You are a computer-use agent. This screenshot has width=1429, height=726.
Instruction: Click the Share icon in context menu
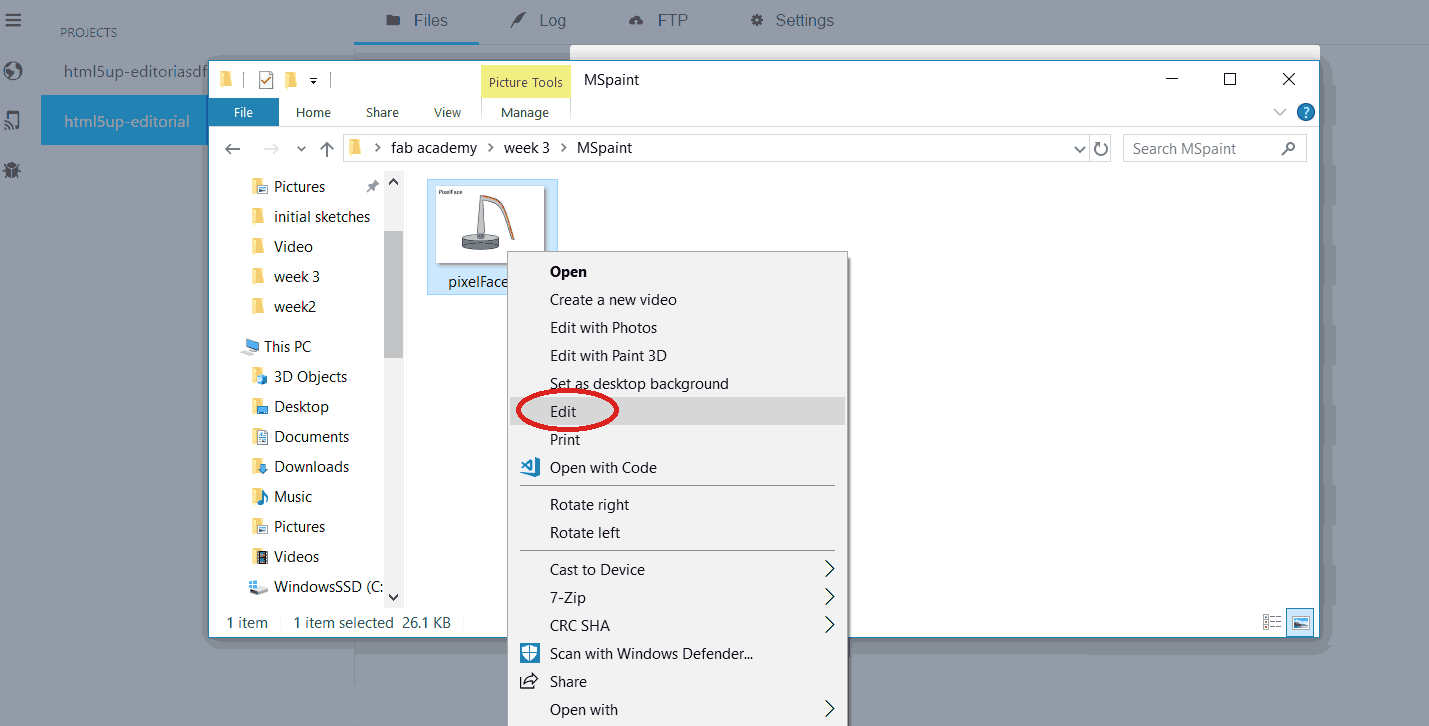530,682
